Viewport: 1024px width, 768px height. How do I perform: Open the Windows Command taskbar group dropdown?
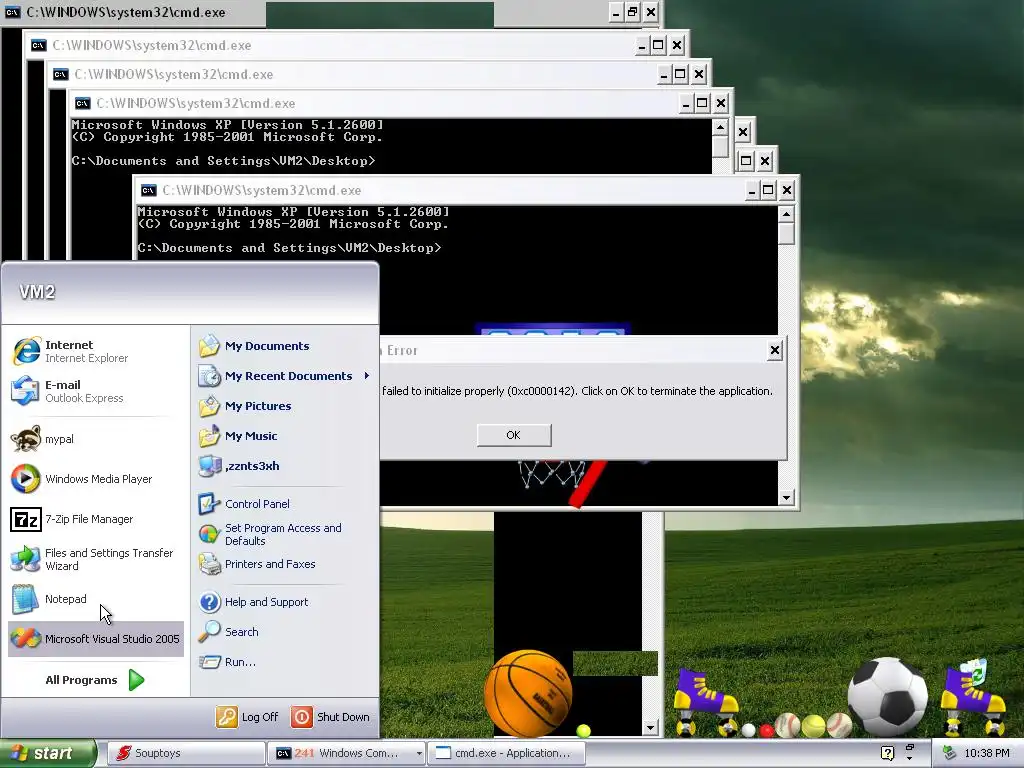tap(419, 753)
